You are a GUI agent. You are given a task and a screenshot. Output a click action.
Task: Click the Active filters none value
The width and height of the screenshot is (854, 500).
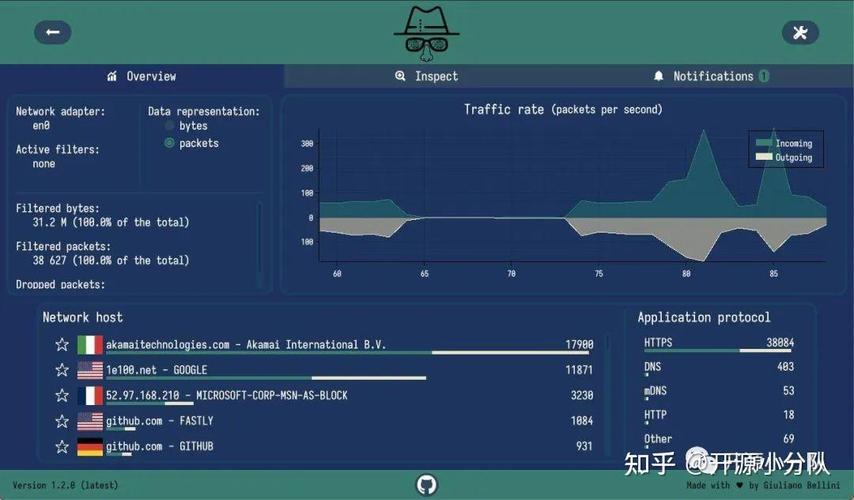tap(44, 163)
